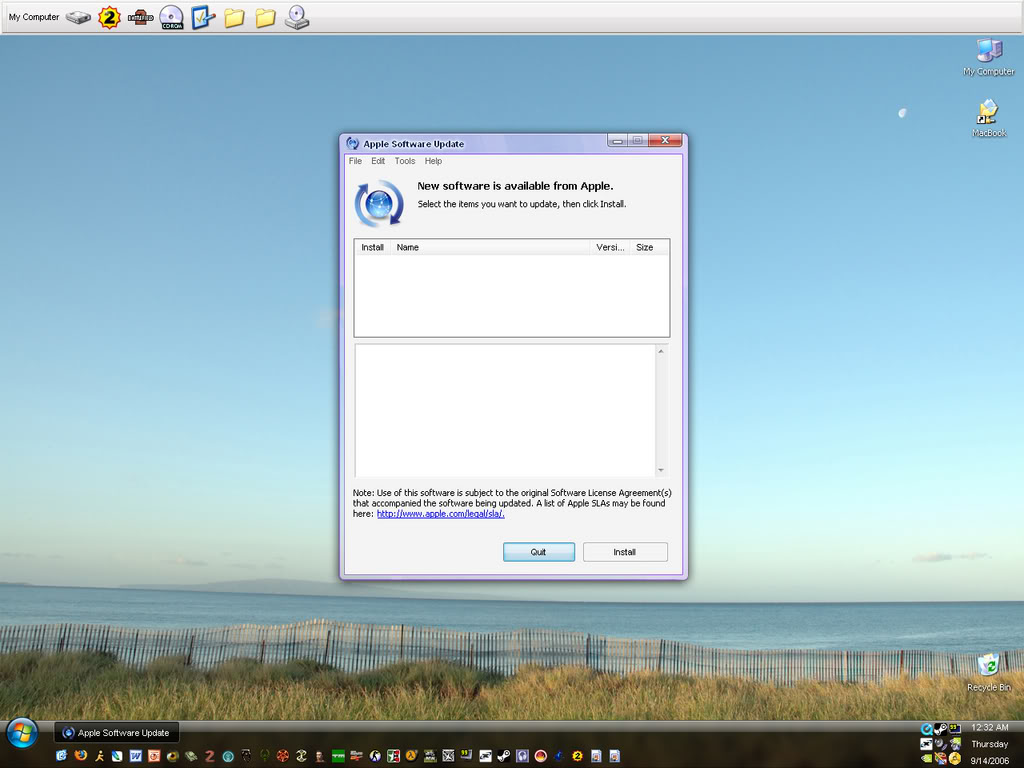The width and height of the screenshot is (1024, 768).
Task: Open the Battlefield 2 icon in top toolbar
Action: pos(140,18)
